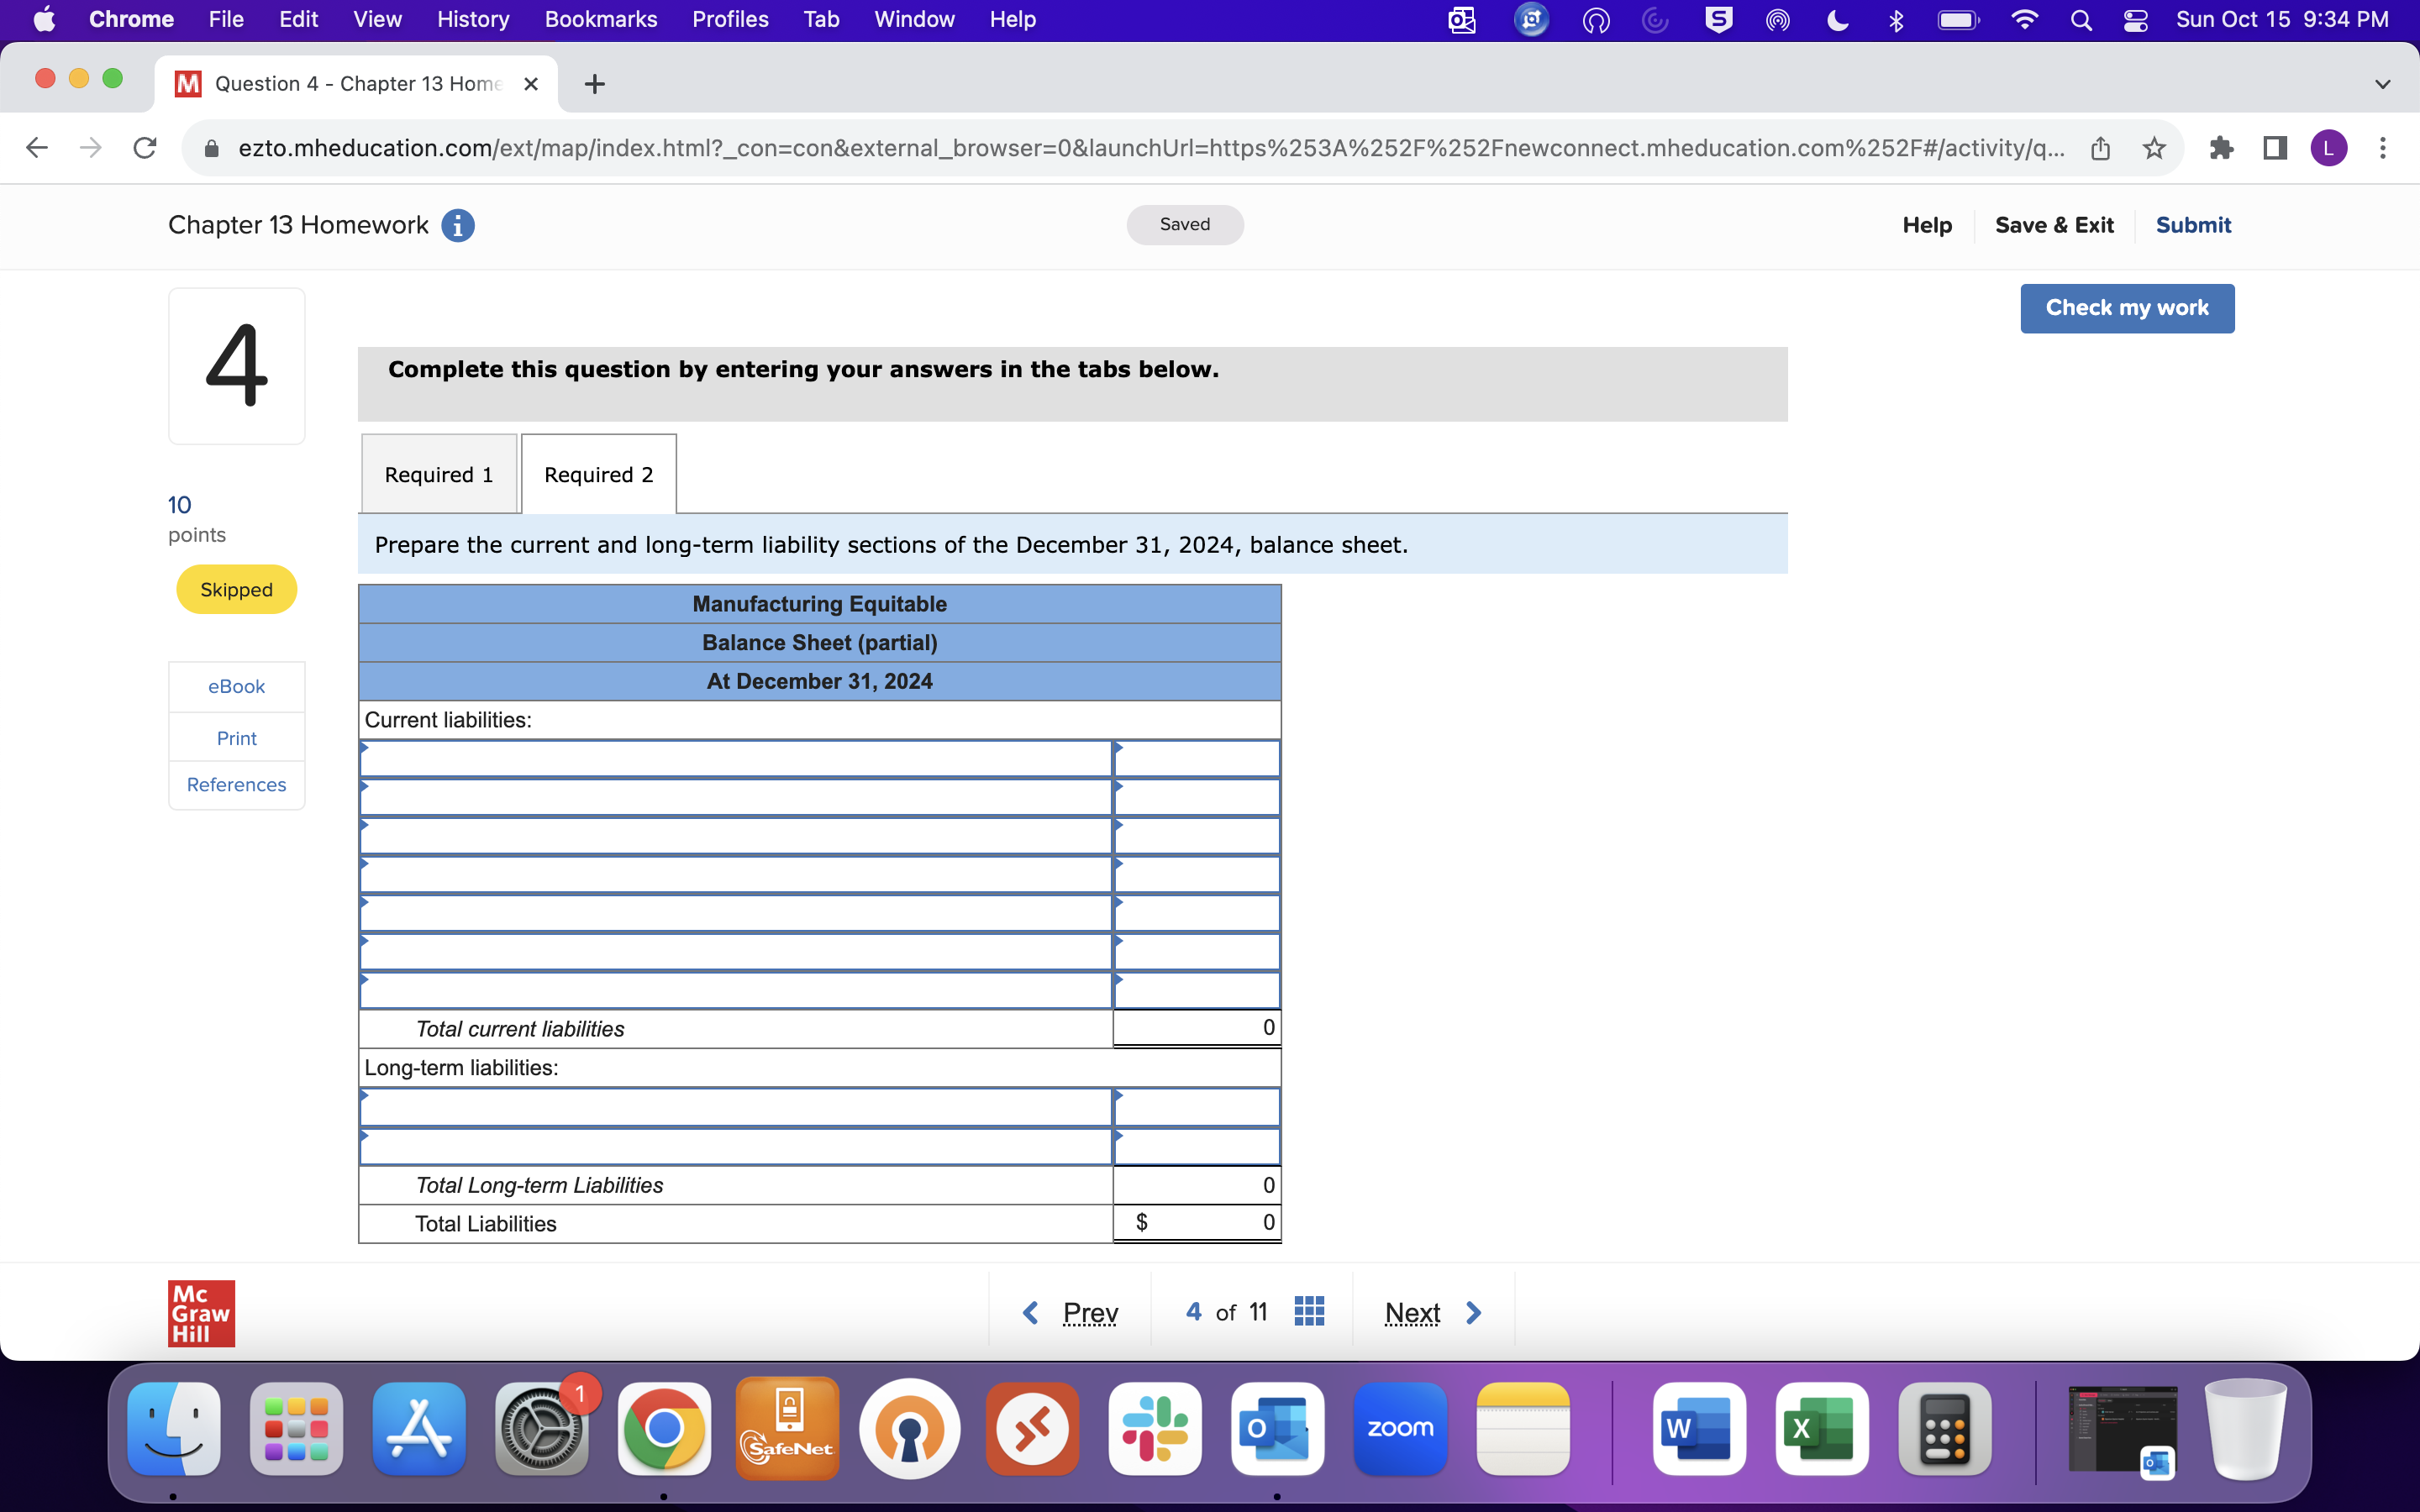Click the Submit button

point(2191,223)
